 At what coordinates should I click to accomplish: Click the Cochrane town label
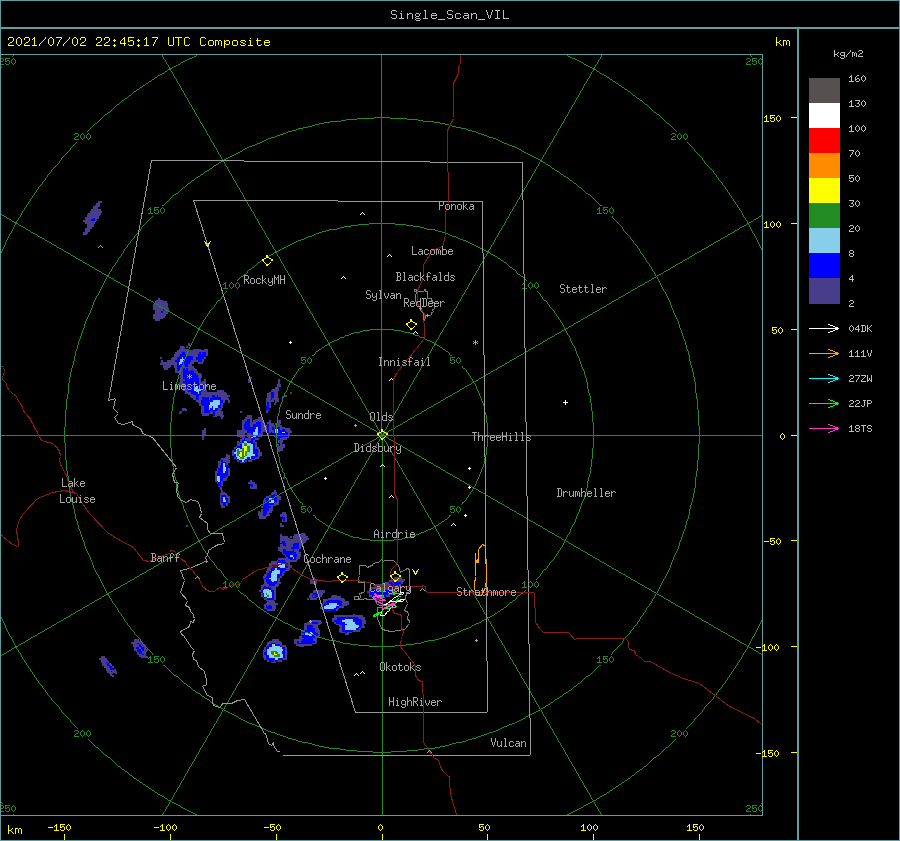[327, 559]
